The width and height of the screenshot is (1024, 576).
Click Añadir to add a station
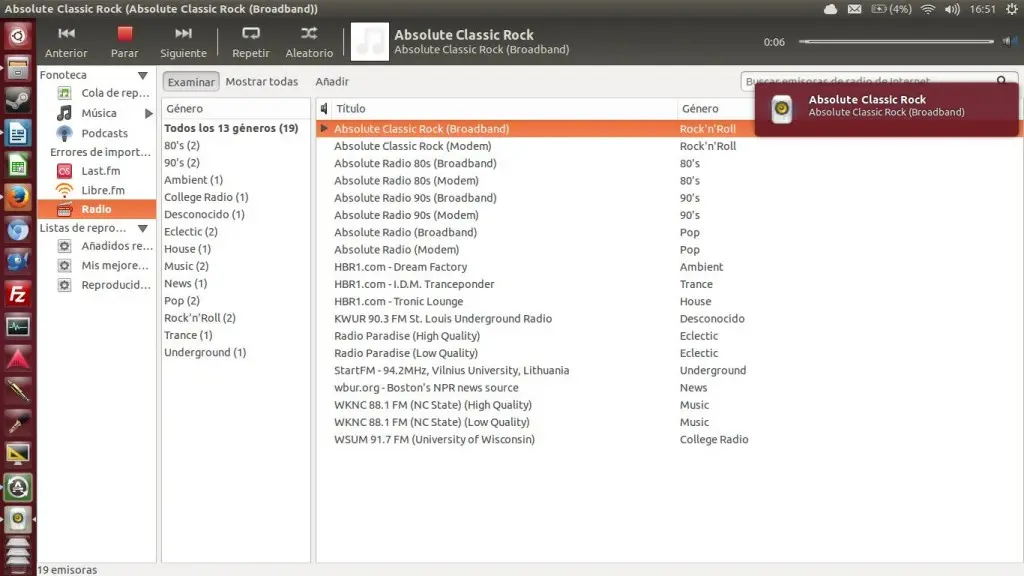pos(332,82)
